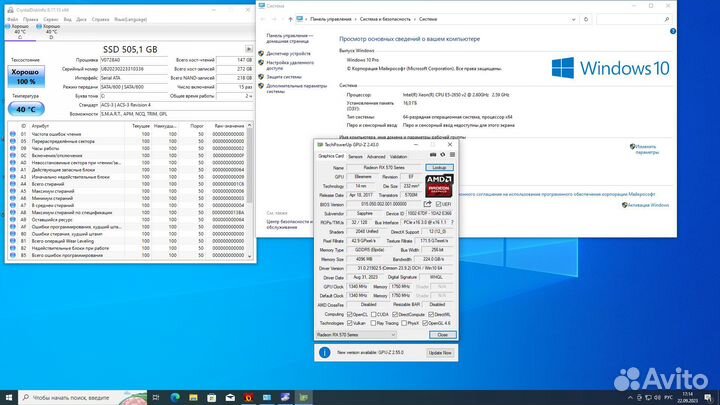
Task: Open the Mail app from the taskbar
Action: coord(230,397)
